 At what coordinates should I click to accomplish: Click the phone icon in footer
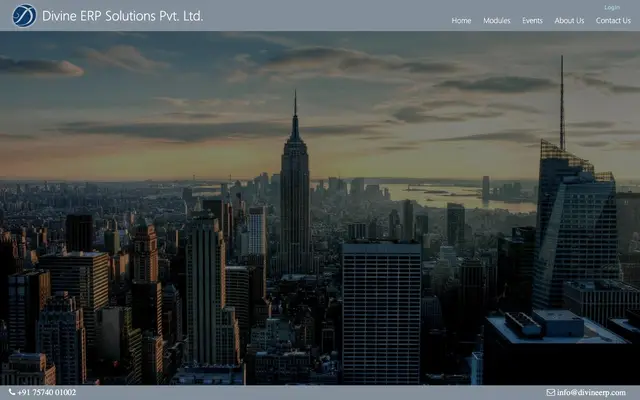tap(12, 392)
